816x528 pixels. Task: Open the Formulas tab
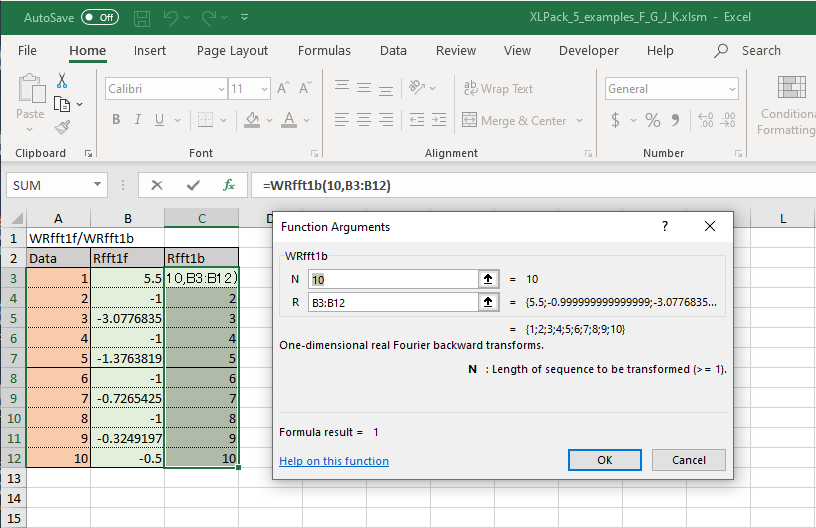pos(324,50)
